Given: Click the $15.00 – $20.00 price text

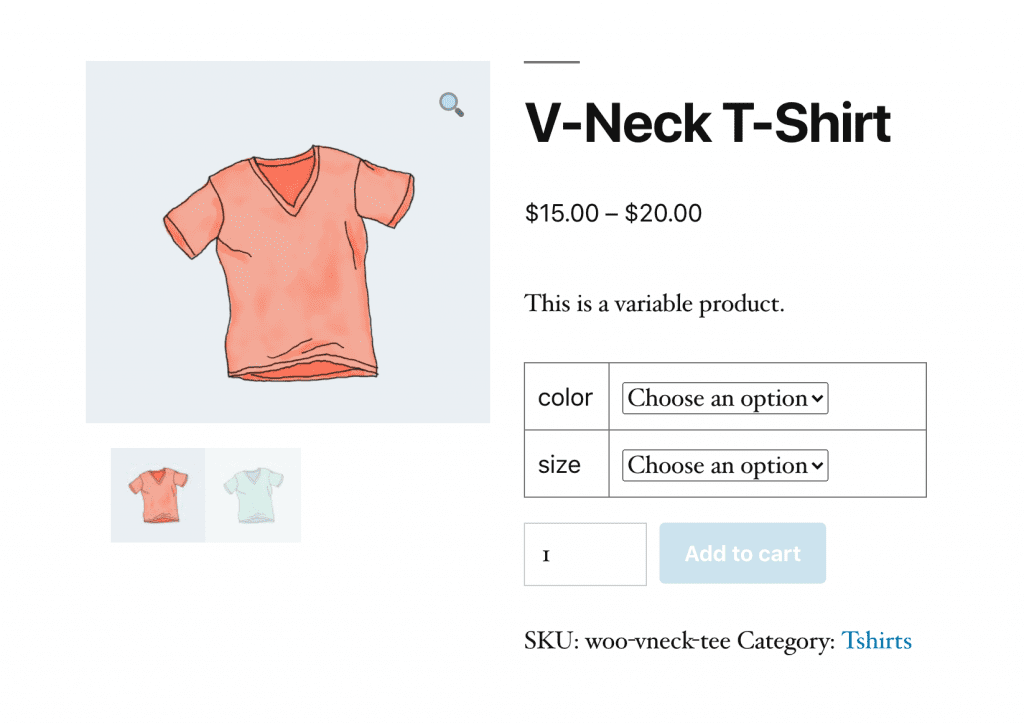Looking at the screenshot, I should click(613, 213).
